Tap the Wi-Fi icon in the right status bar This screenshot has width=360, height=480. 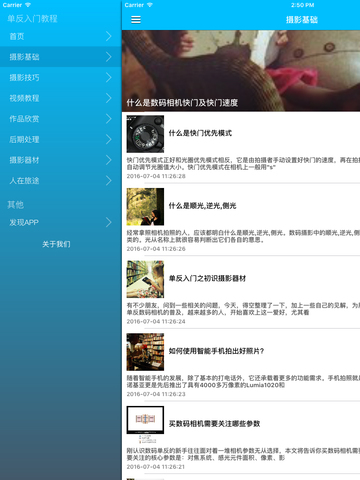click(x=150, y=5)
